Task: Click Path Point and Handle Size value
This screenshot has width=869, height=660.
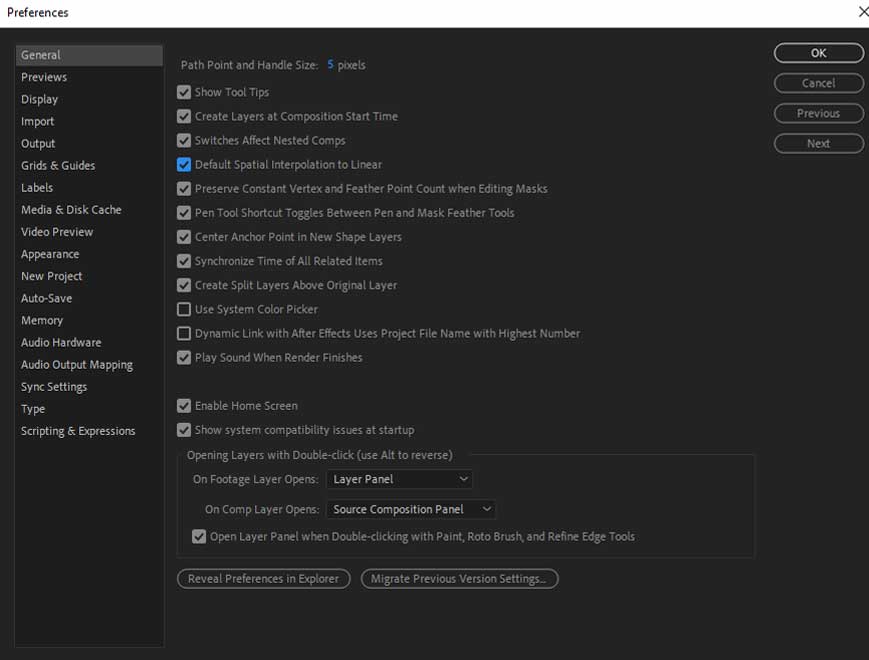Action: click(330, 65)
